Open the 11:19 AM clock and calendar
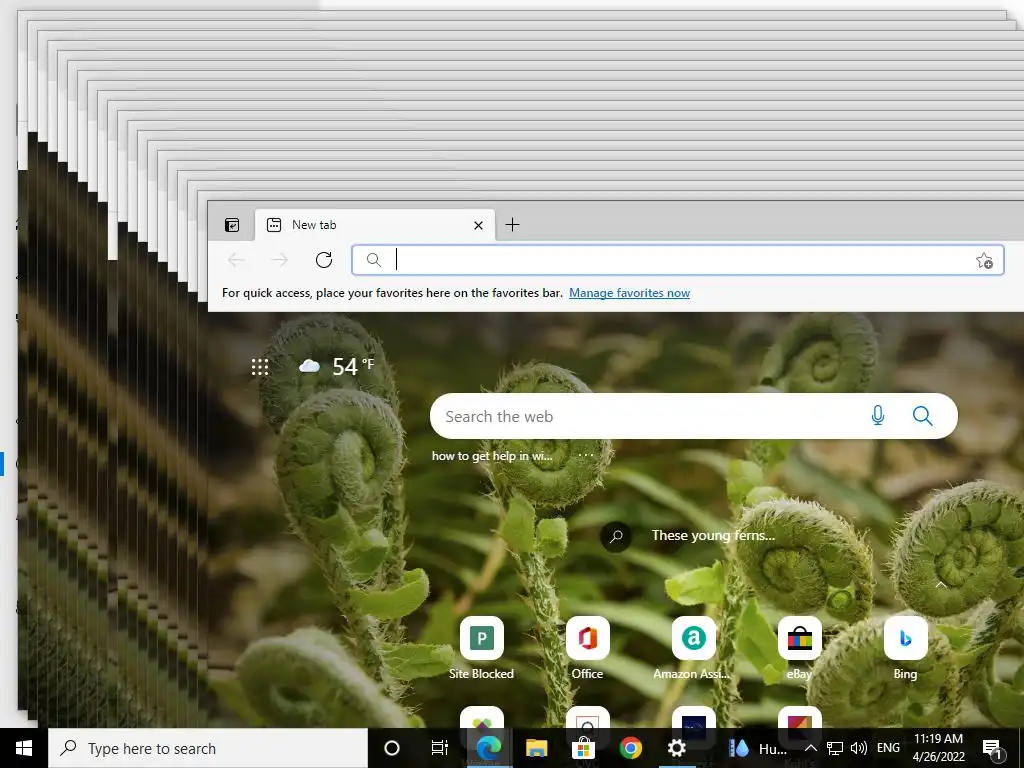 tap(938, 748)
